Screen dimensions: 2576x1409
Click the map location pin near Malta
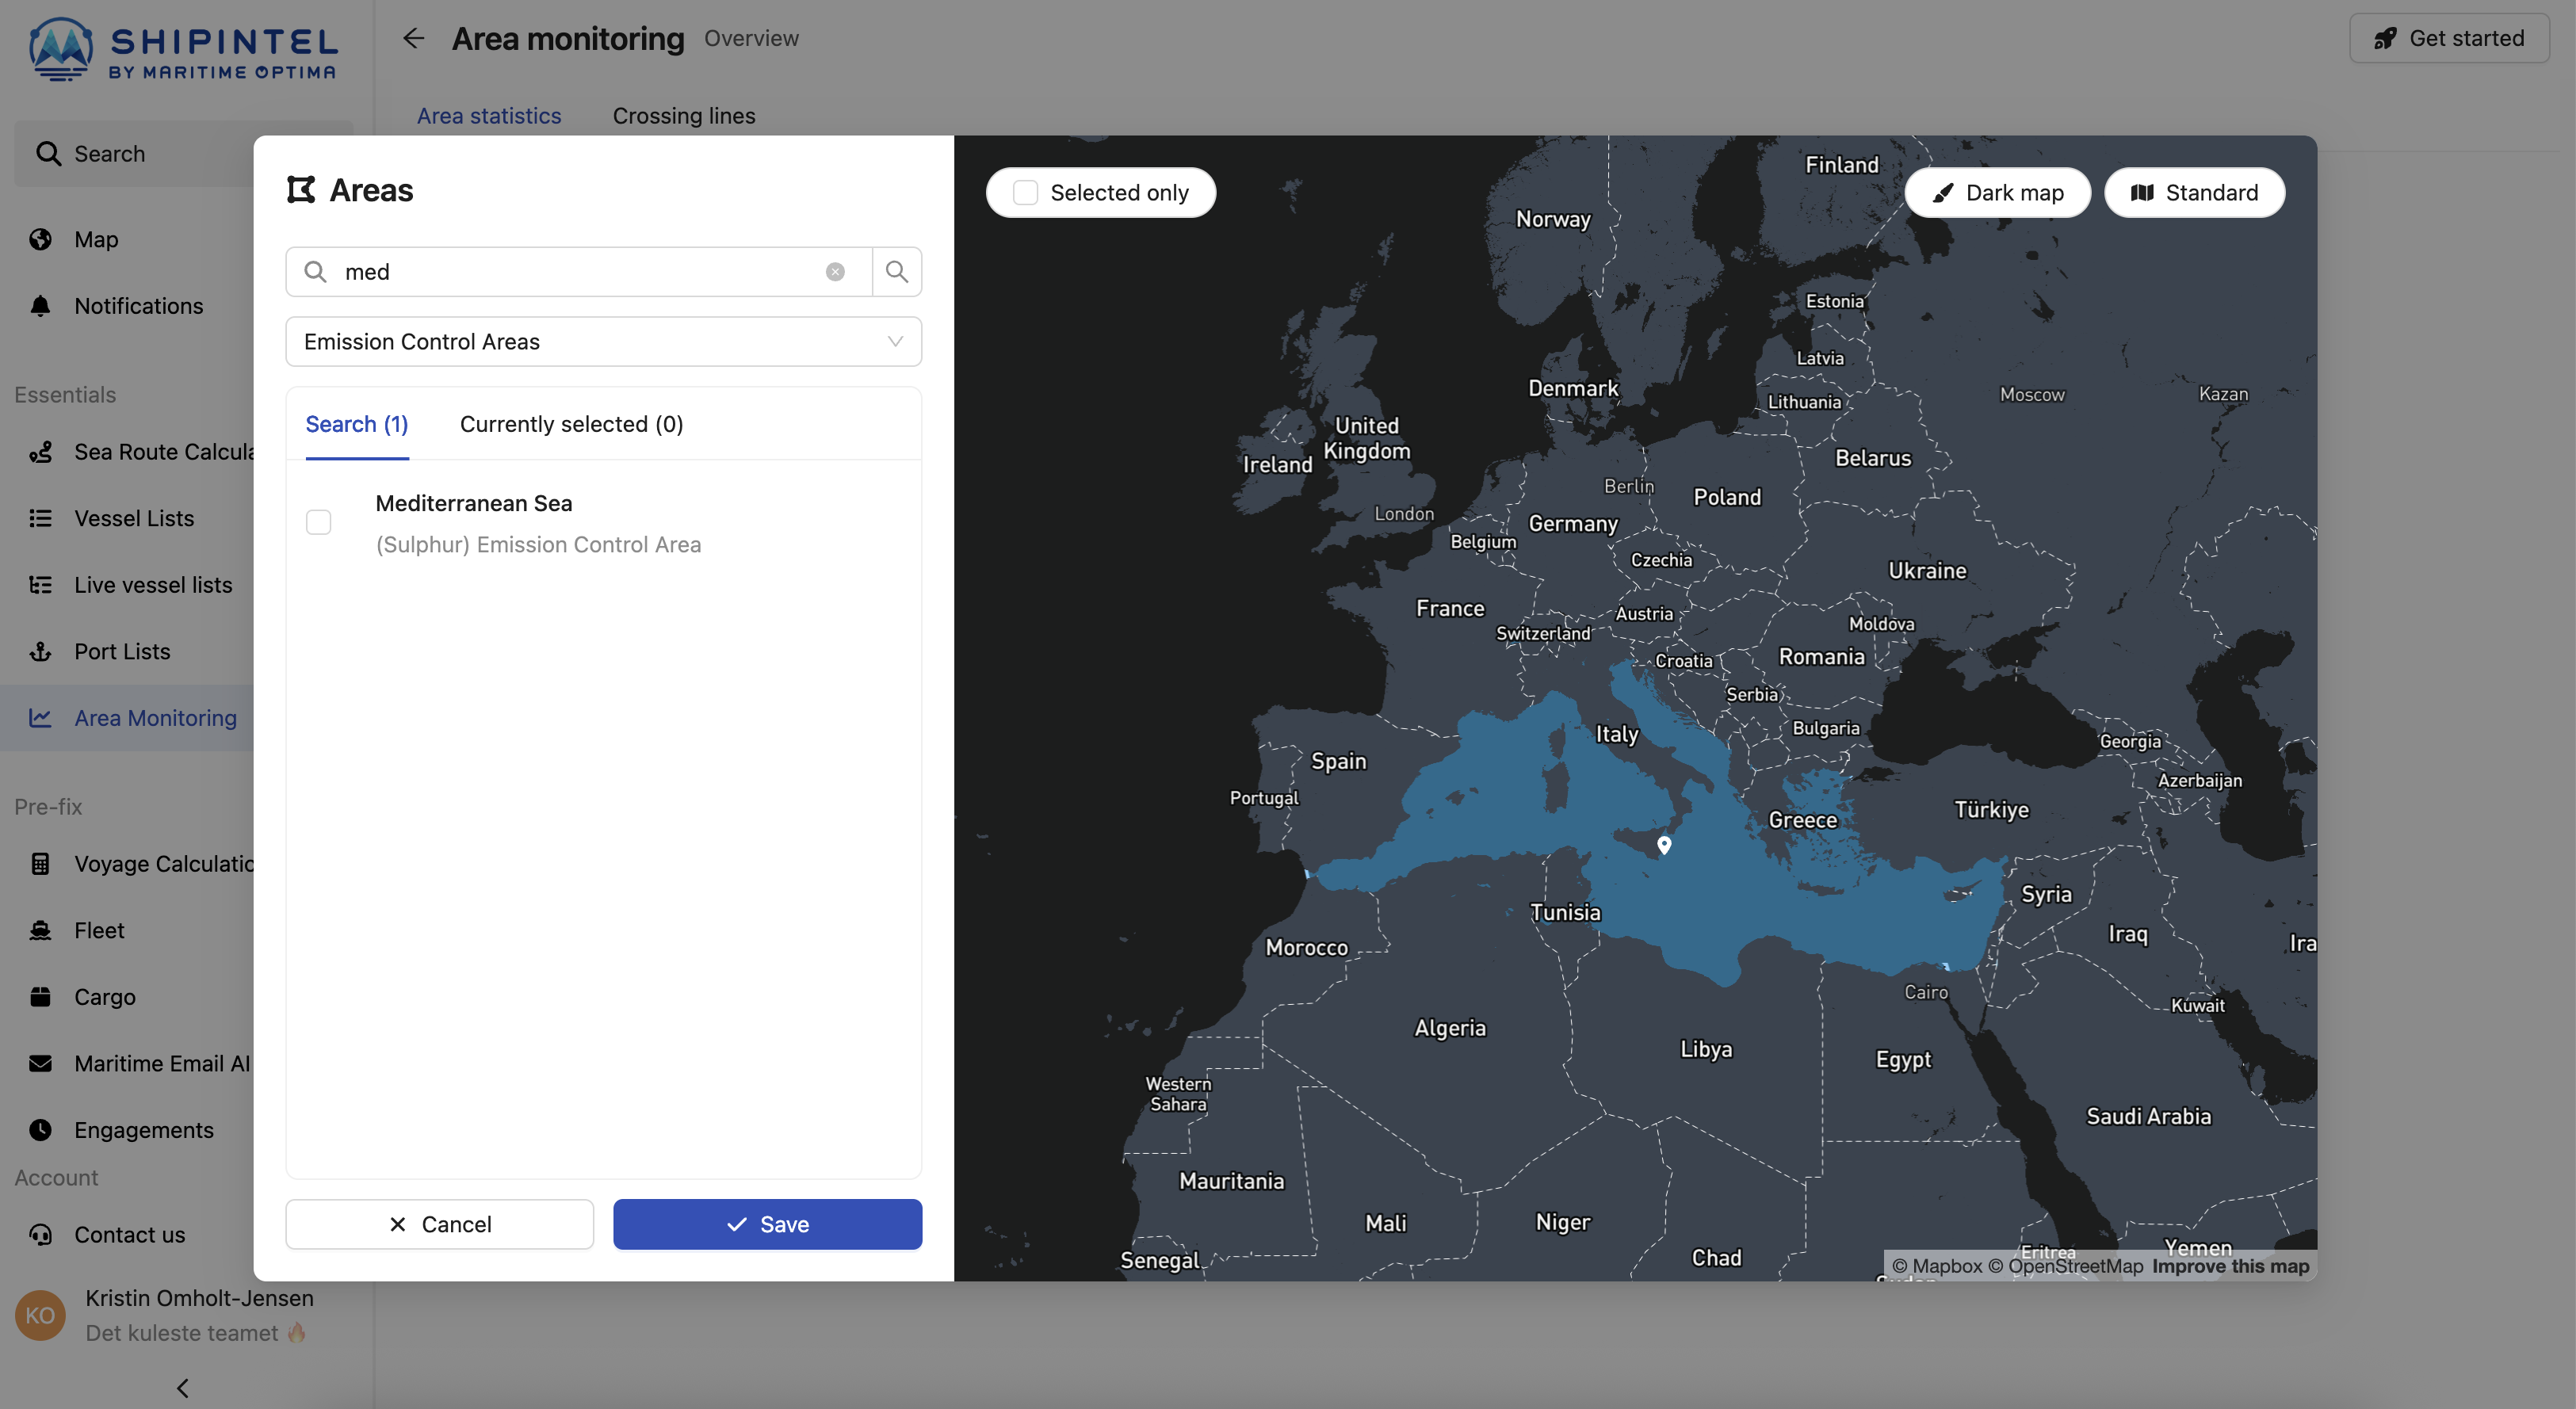tap(1664, 845)
